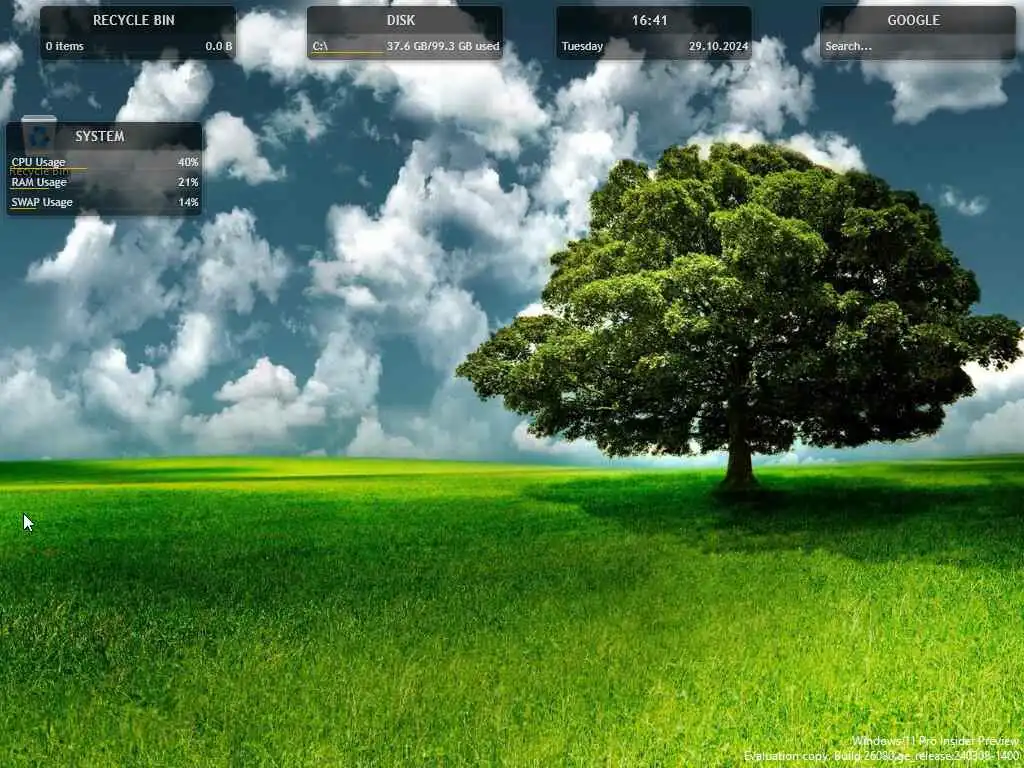
Task: Click the 'SWAP Usage' label
Action: tap(42, 202)
